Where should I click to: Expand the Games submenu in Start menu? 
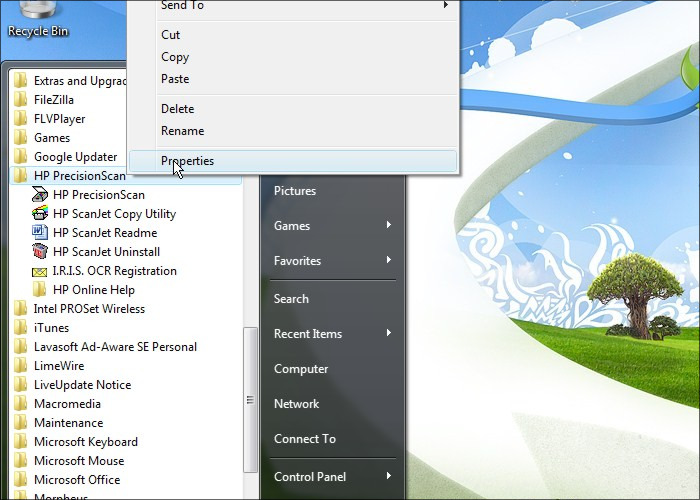(x=388, y=226)
